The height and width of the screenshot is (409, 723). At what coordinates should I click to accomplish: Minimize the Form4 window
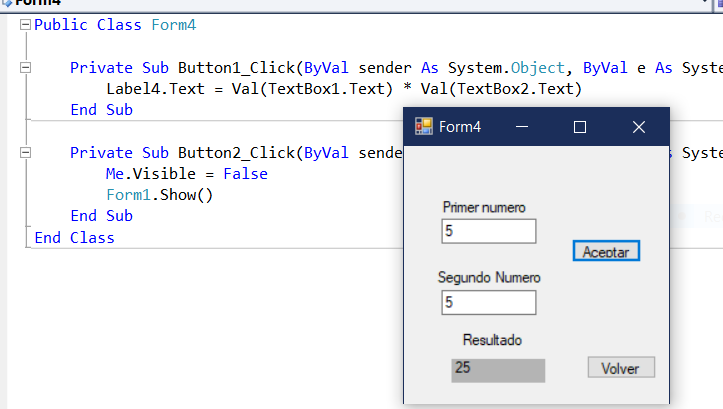click(x=522, y=127)
